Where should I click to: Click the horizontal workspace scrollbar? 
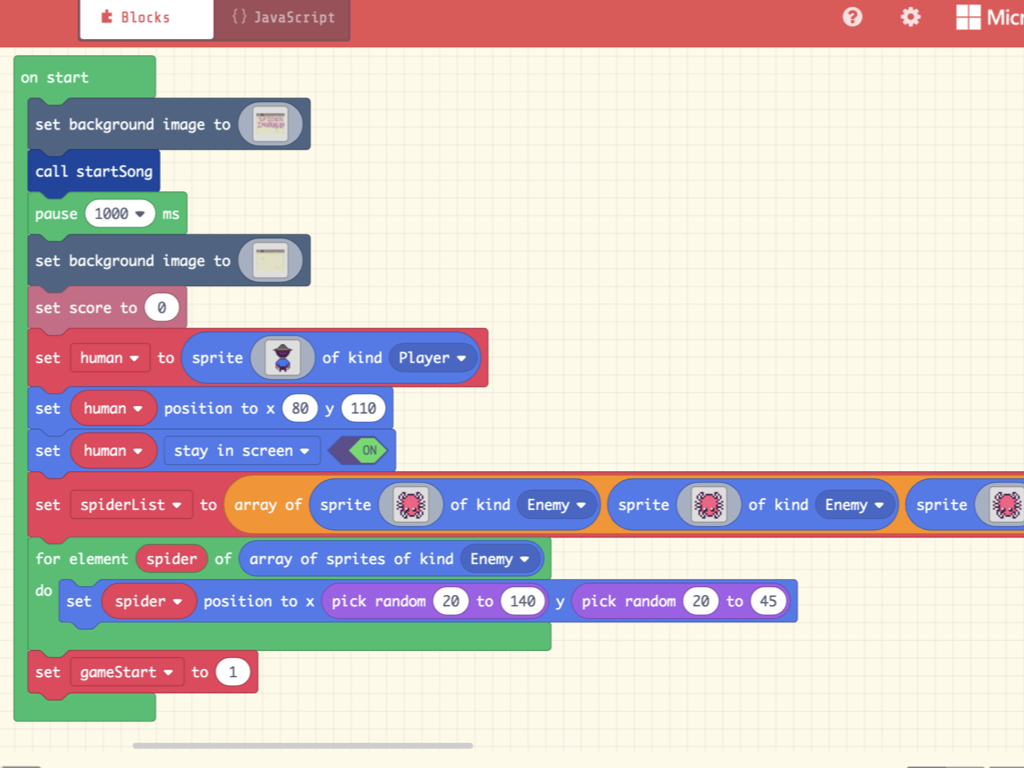point(302,745)
